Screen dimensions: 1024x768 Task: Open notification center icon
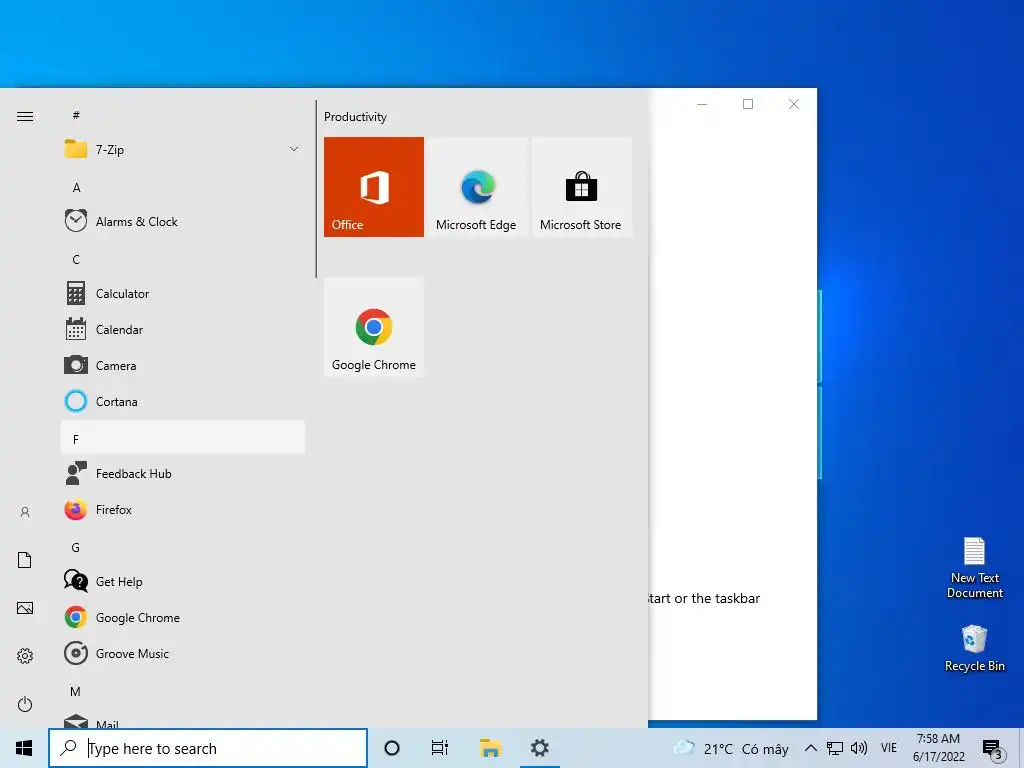[992, 748]
